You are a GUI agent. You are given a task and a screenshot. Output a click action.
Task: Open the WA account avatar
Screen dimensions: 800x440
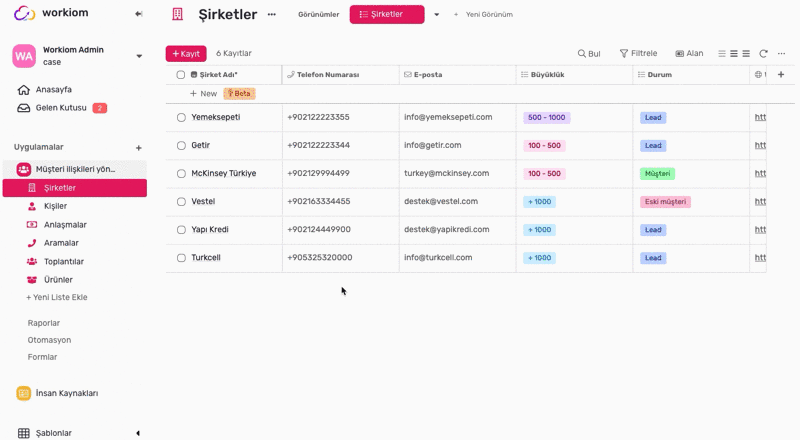point(24,56)
